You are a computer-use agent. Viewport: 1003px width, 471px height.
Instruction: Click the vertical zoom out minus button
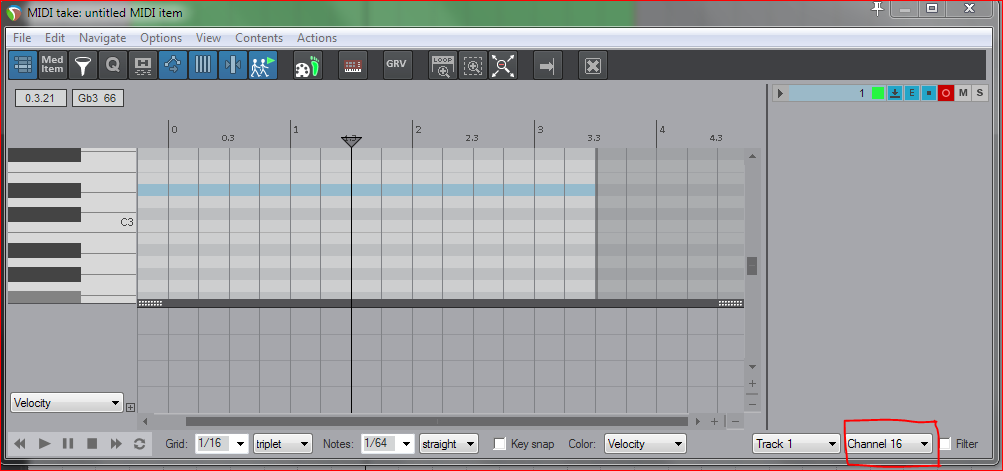pos(752,404)
